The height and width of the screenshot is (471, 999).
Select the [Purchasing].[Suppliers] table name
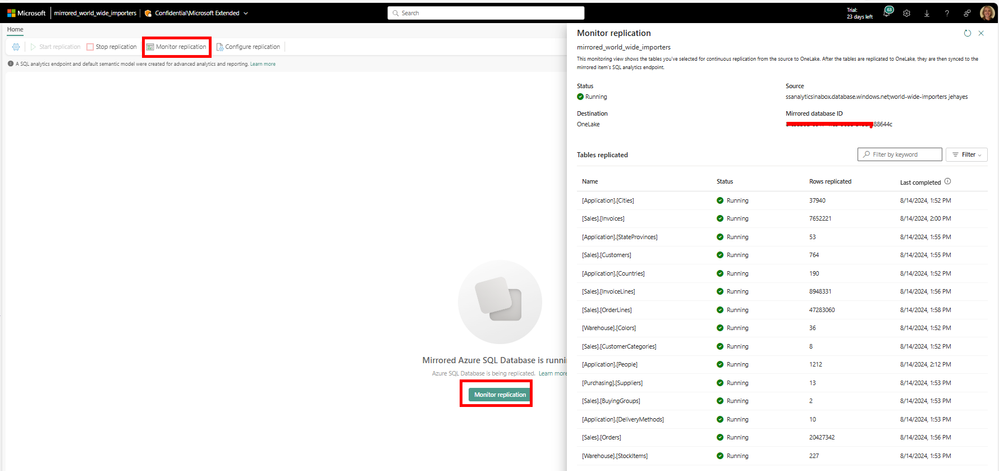coord(612,382)
